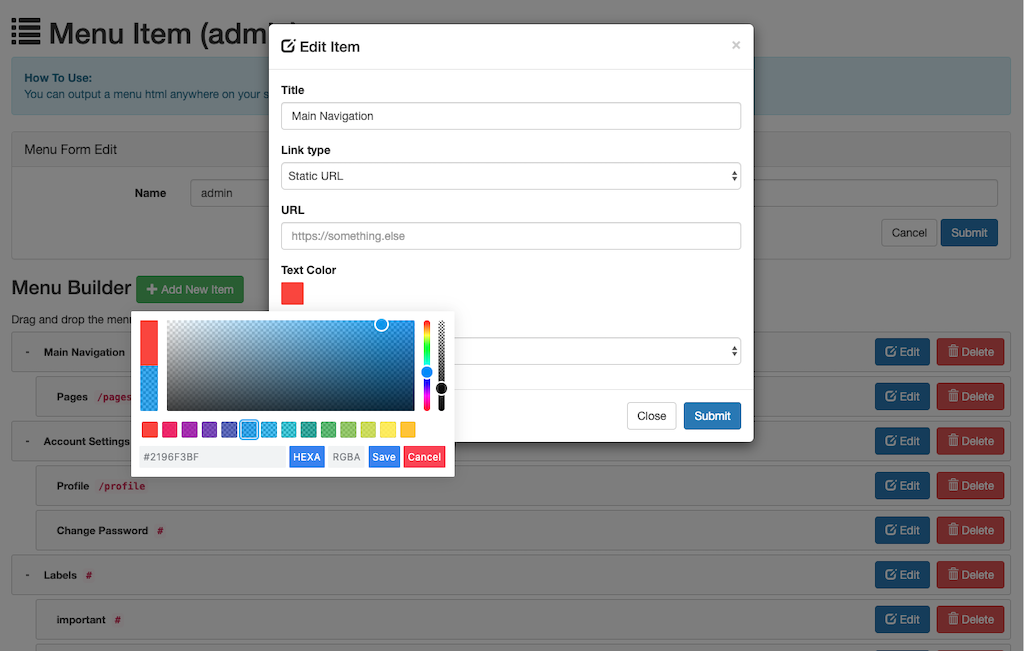
Task: Cancel the color picker
Action: coord(424,457)
